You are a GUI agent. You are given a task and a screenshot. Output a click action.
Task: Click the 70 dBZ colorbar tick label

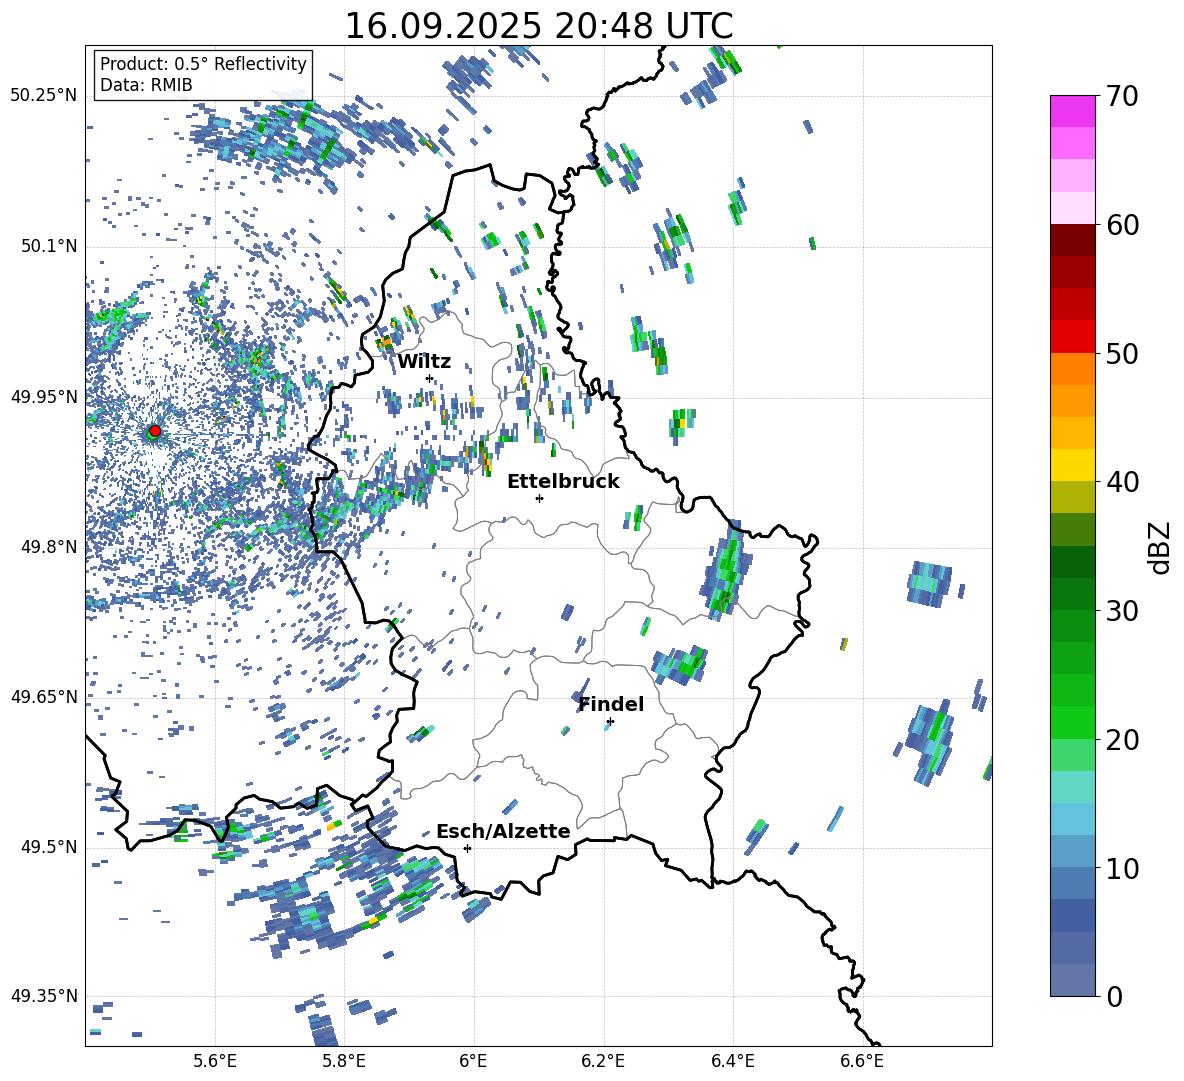click(x=1122, y=96)
